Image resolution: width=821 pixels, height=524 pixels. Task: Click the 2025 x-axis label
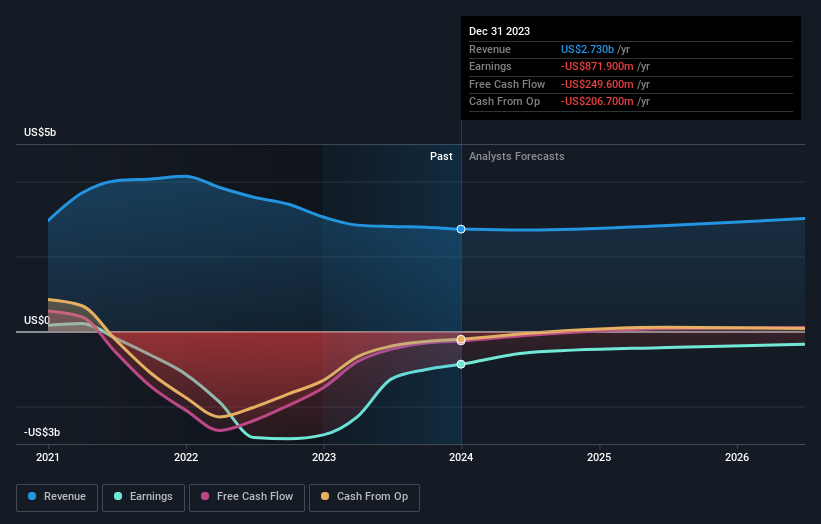[599, 457]
